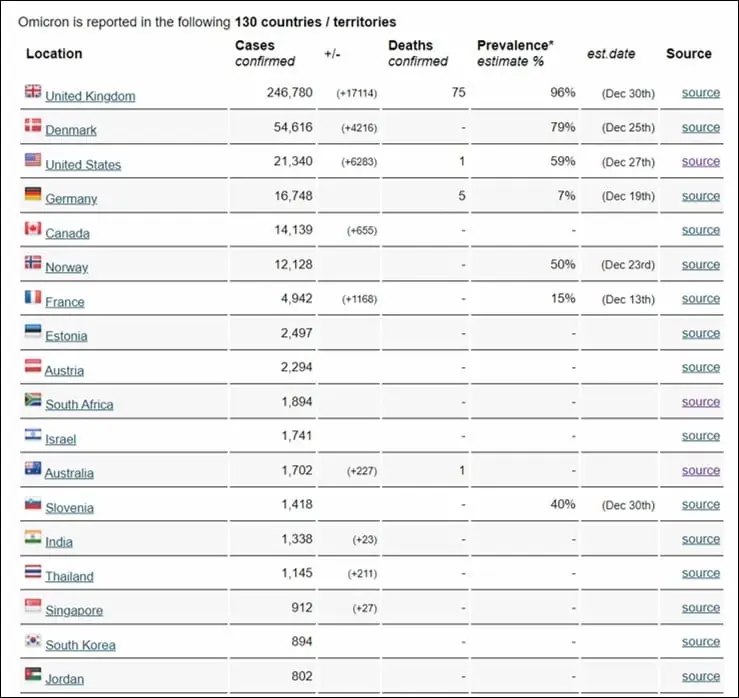Click the Slovenia flag icon
The width and height of the screenshot is (739, 698).
pyautogui.click(x=33, y=503)
